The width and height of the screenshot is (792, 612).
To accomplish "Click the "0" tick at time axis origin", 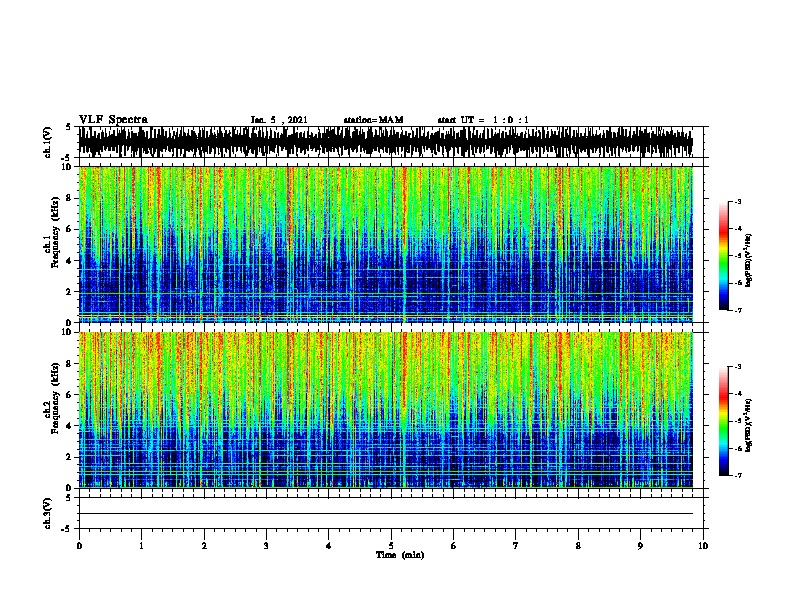I will [x=79, y=546].
